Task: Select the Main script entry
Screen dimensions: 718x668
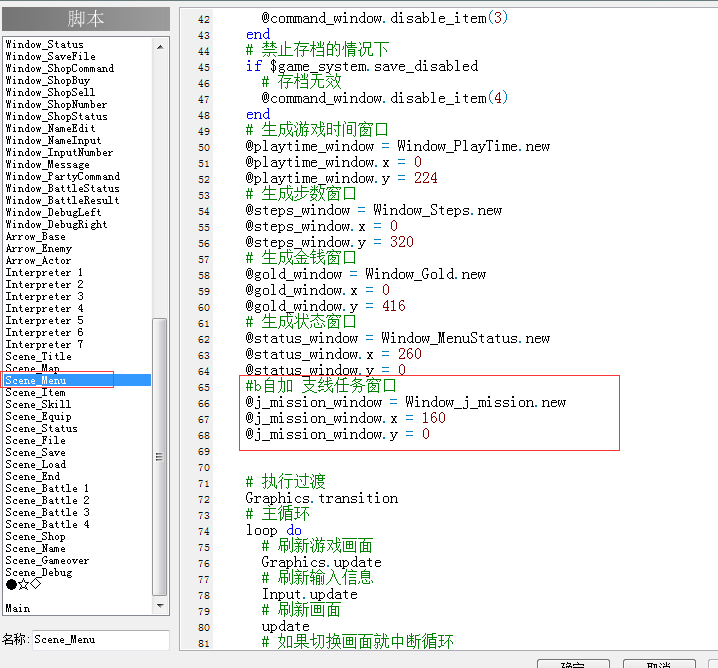Action: coord(17,608)
